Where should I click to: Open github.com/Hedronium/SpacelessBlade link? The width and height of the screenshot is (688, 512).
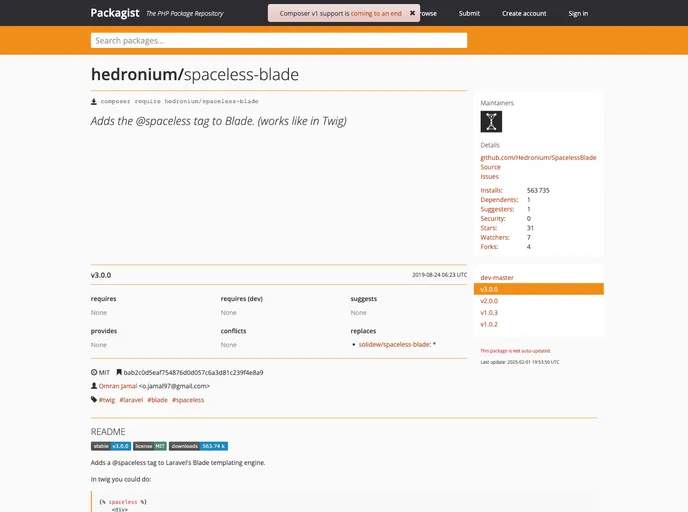tap(538, 158)
